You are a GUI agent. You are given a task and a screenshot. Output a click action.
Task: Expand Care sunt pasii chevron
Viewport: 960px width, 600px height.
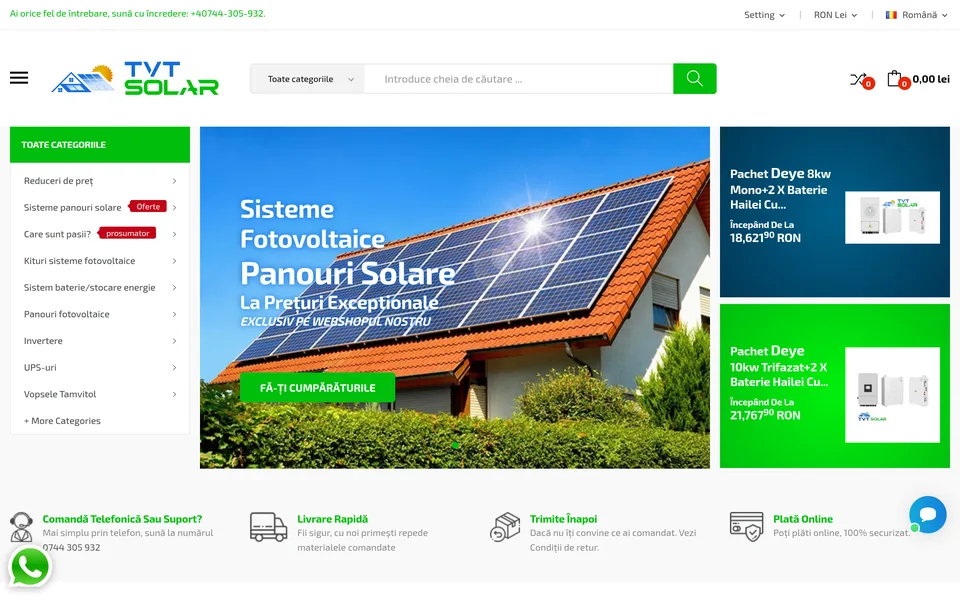(x=174, y=234)
